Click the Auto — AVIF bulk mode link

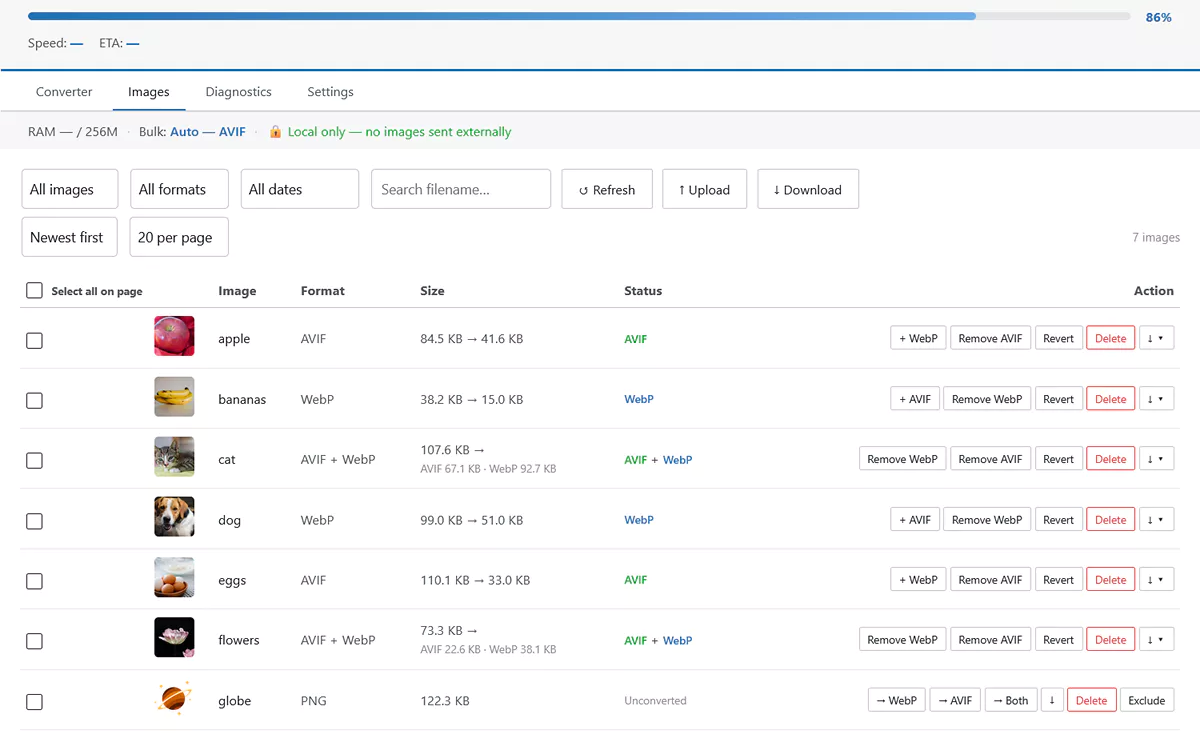tap(208, 131)
